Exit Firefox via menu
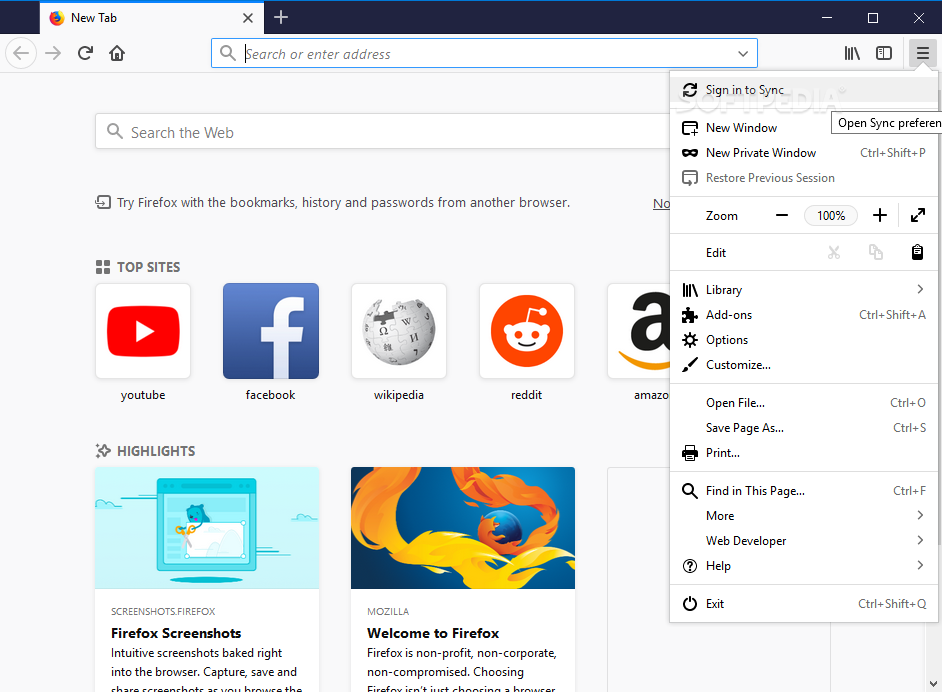 pyautogui.click(x=804, y=604)
